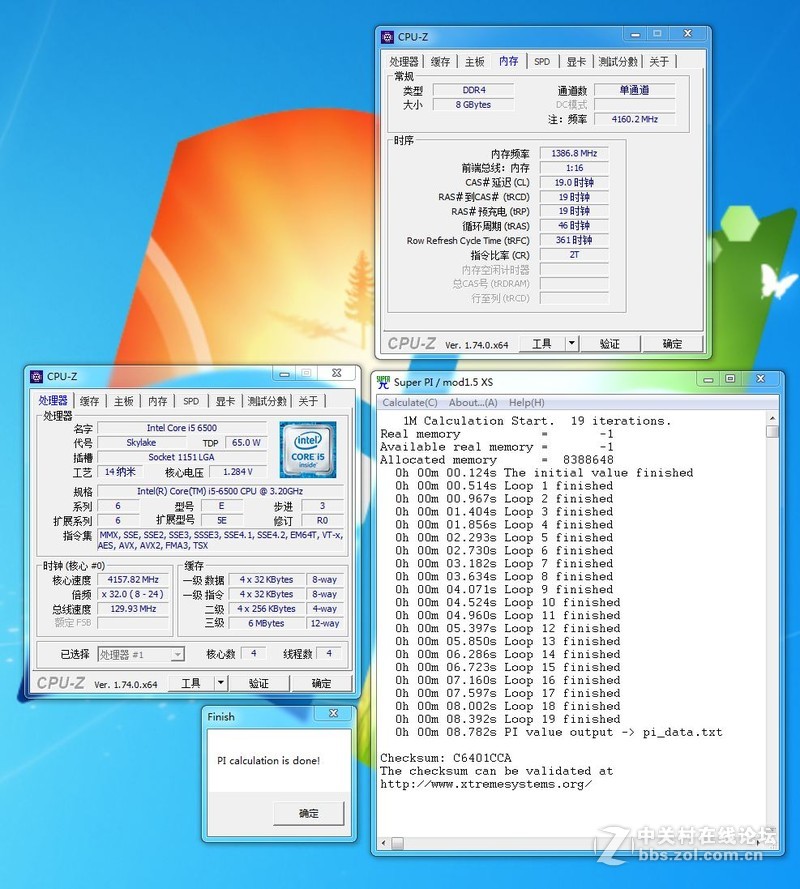The width and height of the screenshot is (800, 889).
Task: Click CPU-Z icon in memory window title
Action: [387, 37]
